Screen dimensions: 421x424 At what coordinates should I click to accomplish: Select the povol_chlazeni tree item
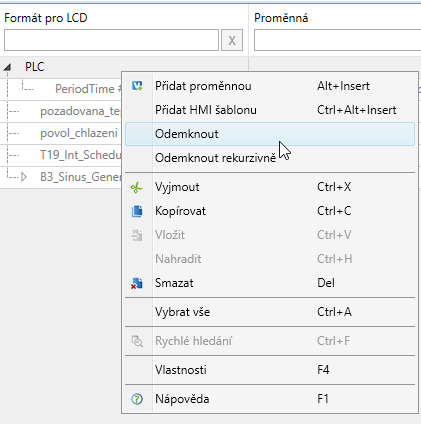[x=79, y=133]
